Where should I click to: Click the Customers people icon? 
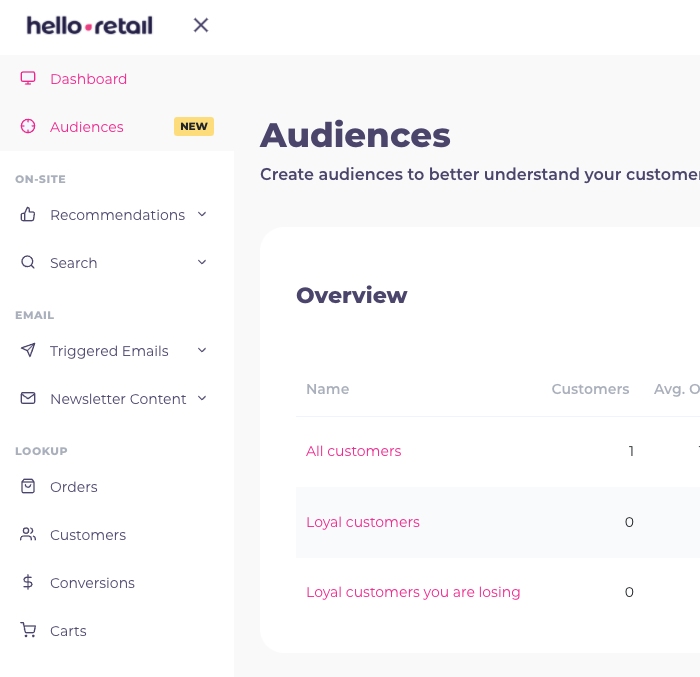click(28, 535)
